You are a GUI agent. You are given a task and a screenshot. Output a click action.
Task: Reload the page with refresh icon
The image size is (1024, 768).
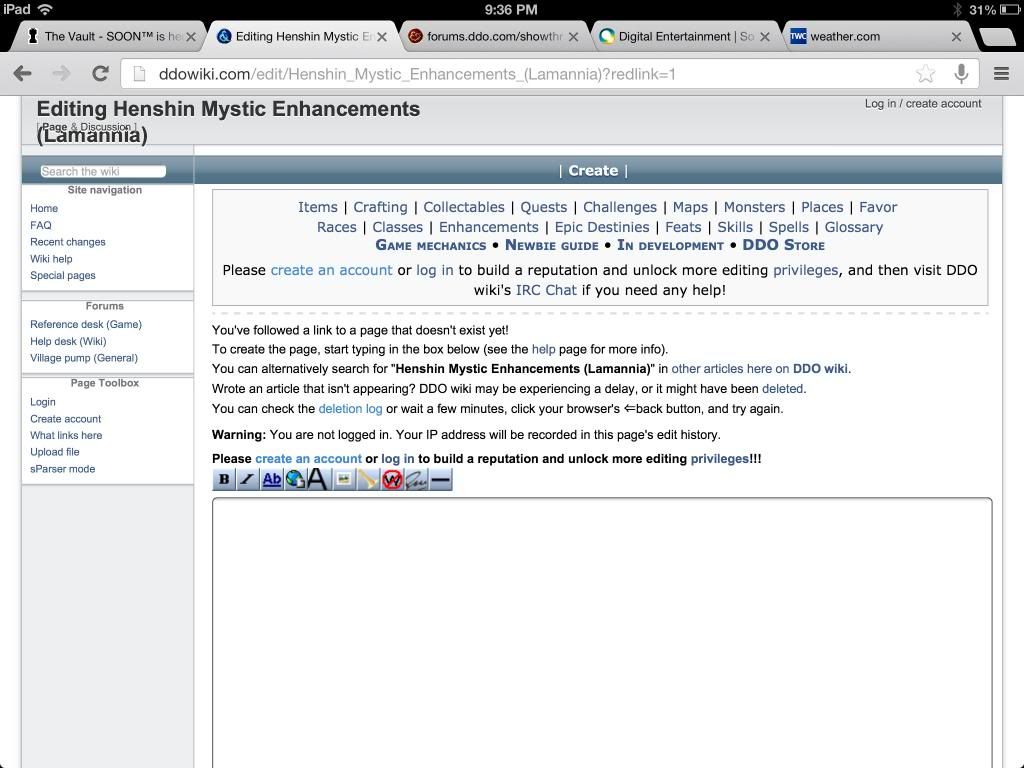[x=100, y=73]
